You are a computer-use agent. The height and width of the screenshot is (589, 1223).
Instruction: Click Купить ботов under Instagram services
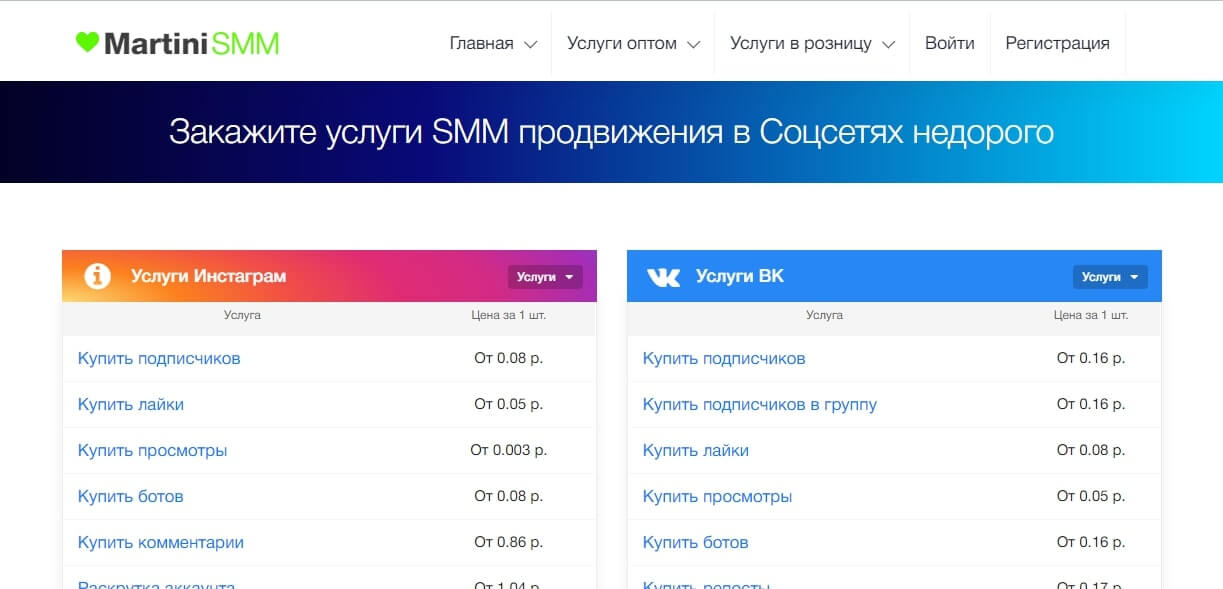coord(130,496)
